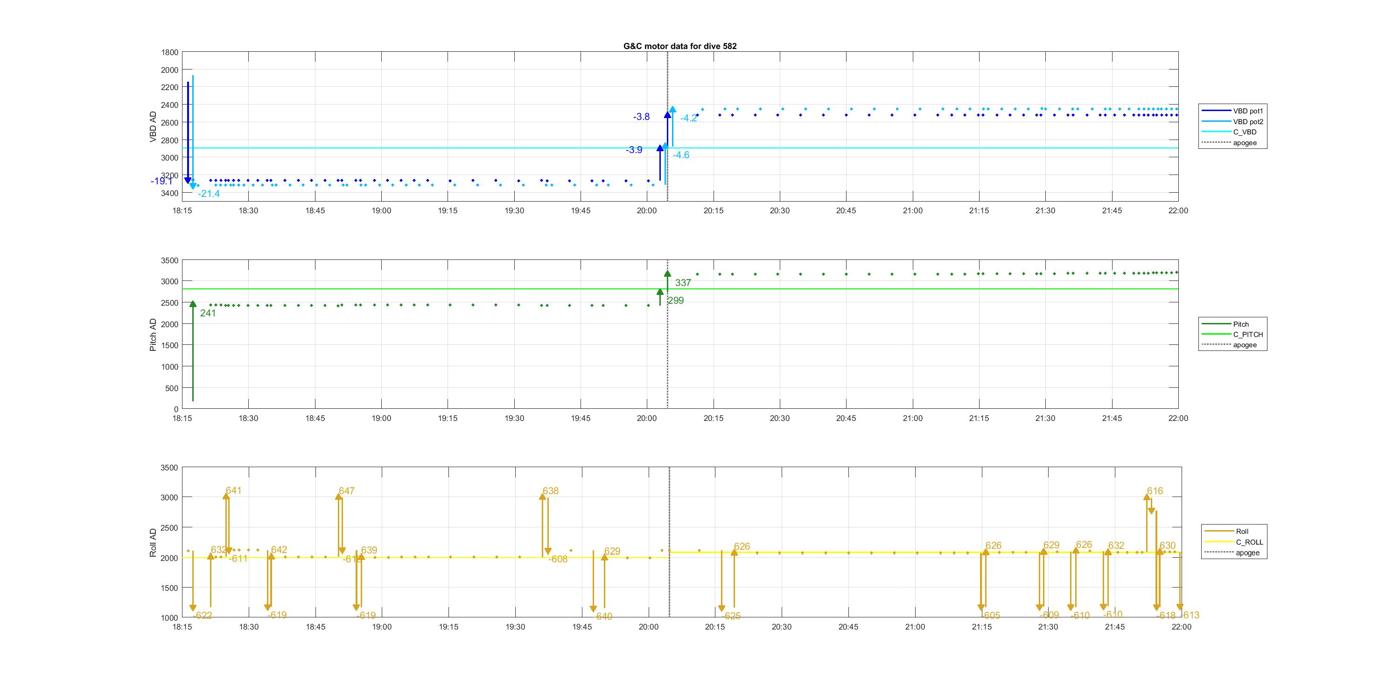Click the '21:15' time tick under the Roll plot
The height and width of the screenshot is (693, 1400).
tap(981, 627)
